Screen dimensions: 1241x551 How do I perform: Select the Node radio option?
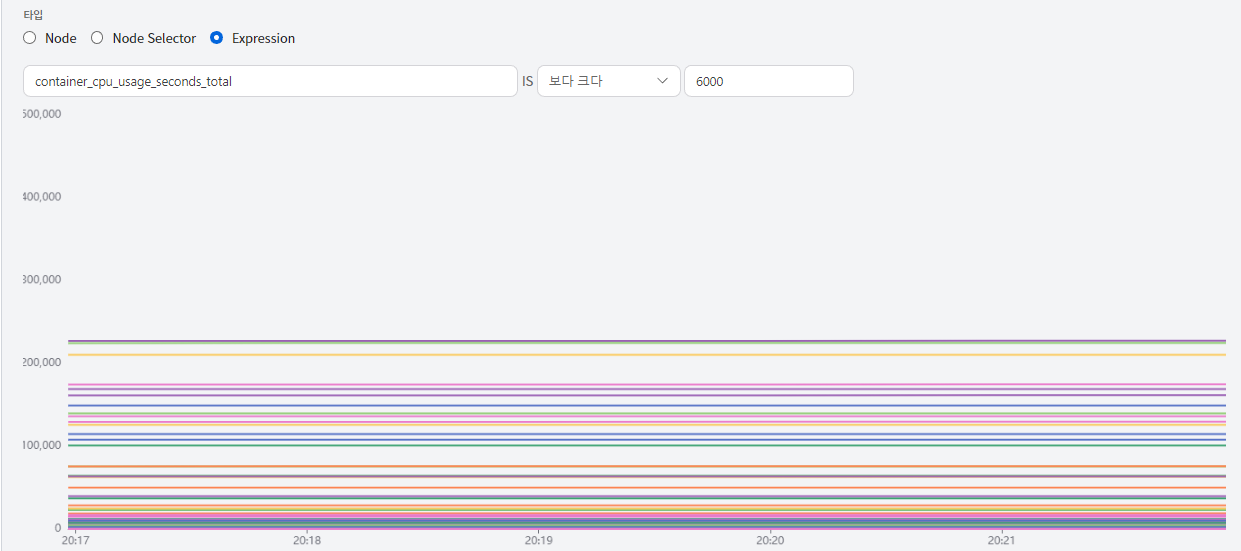[x=30, y=38]
